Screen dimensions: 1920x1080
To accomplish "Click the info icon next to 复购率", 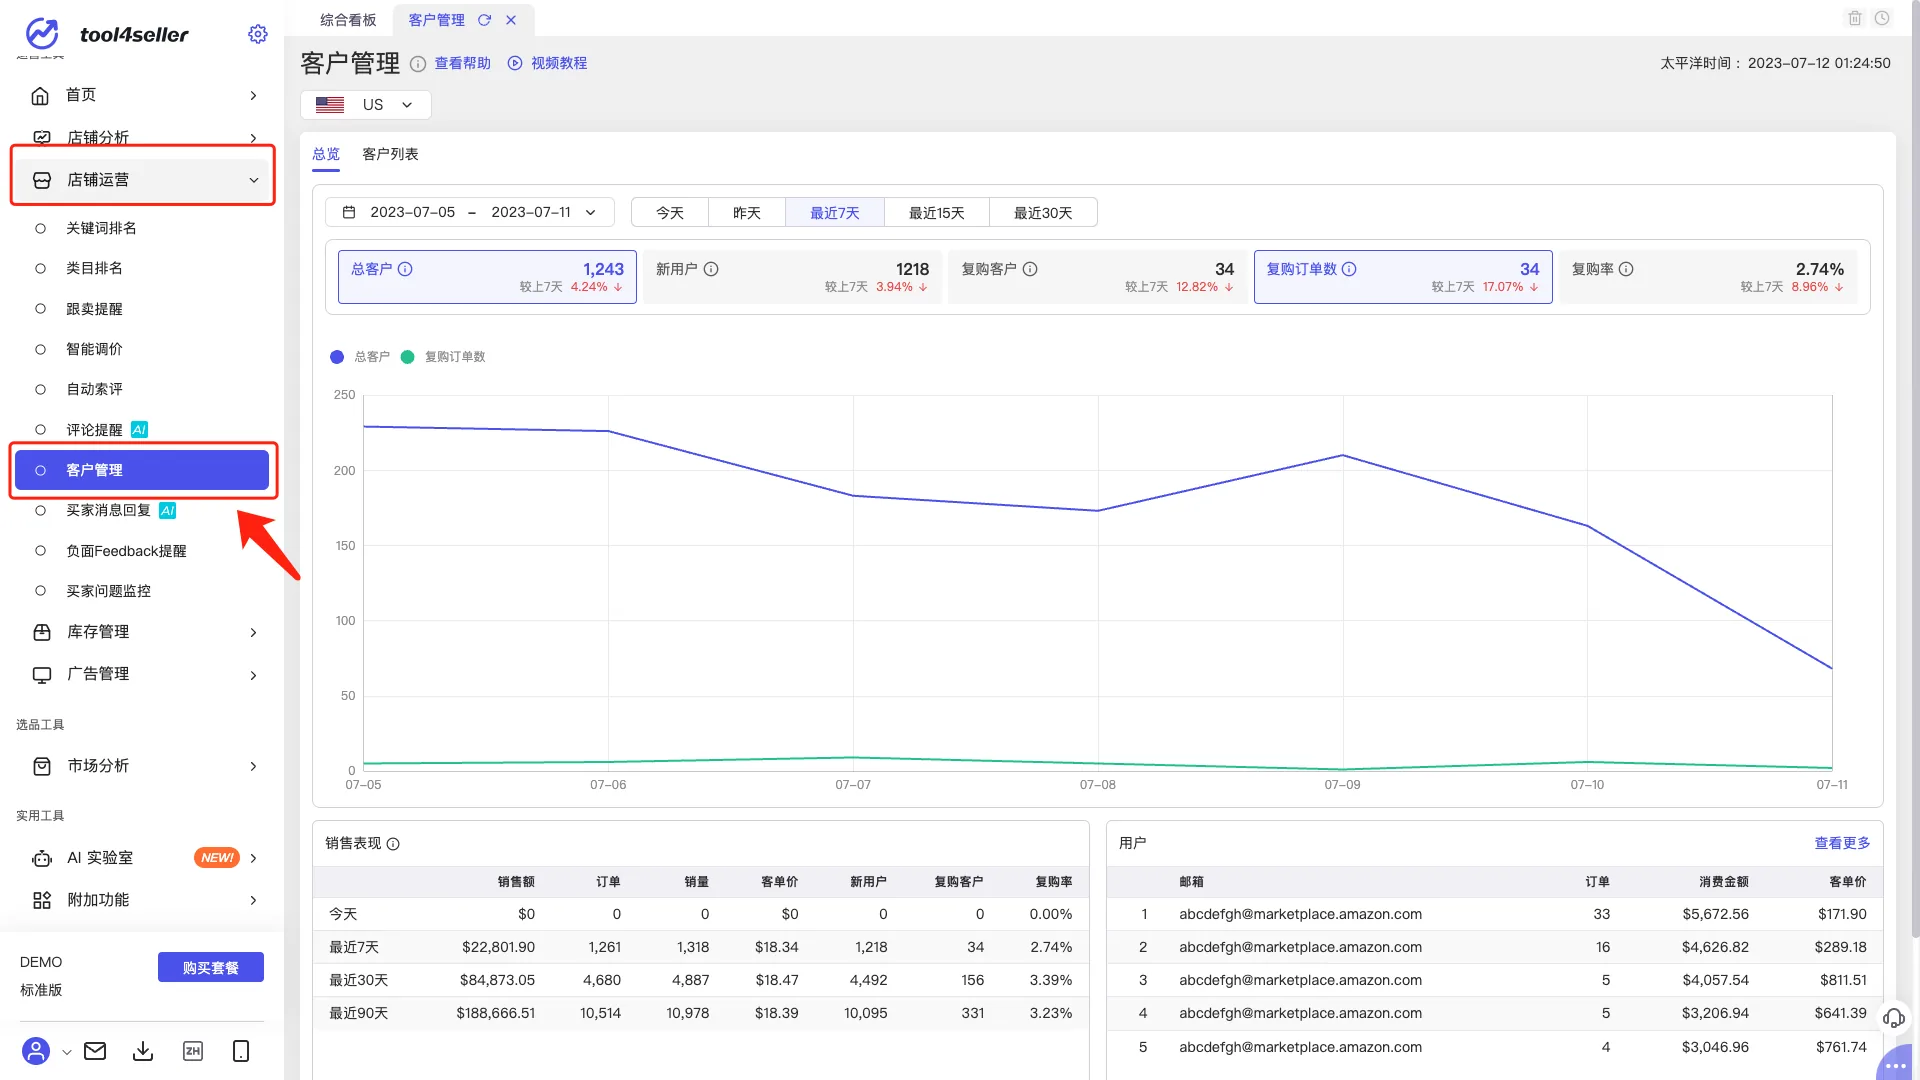I will pyautogui.click(x=1626, y=269).
